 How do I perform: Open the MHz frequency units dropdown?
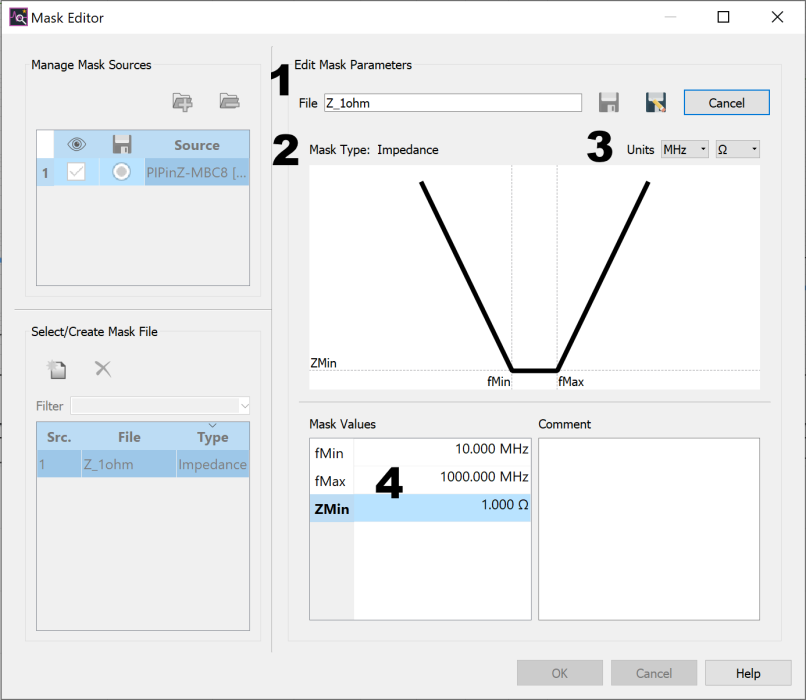[x=684, y=149]
